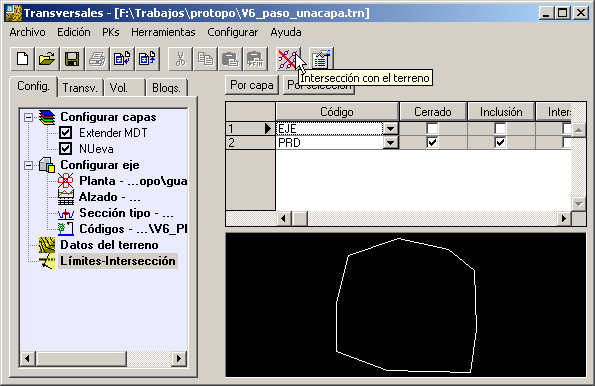Click the paste clipboard icon
Viewport: 595px width, 386px height.
point(230,59)
